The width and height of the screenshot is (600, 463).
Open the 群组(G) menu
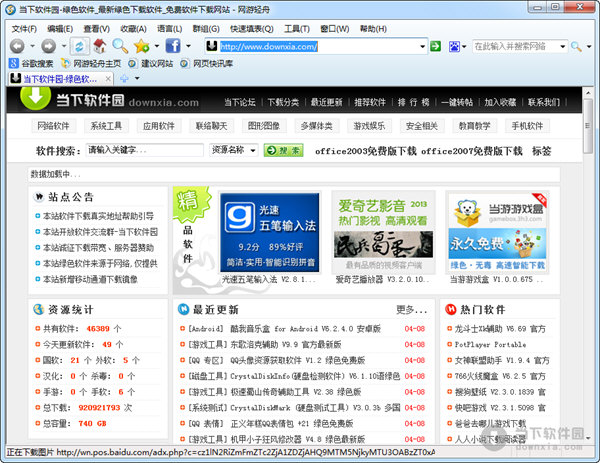coord(206,29)
